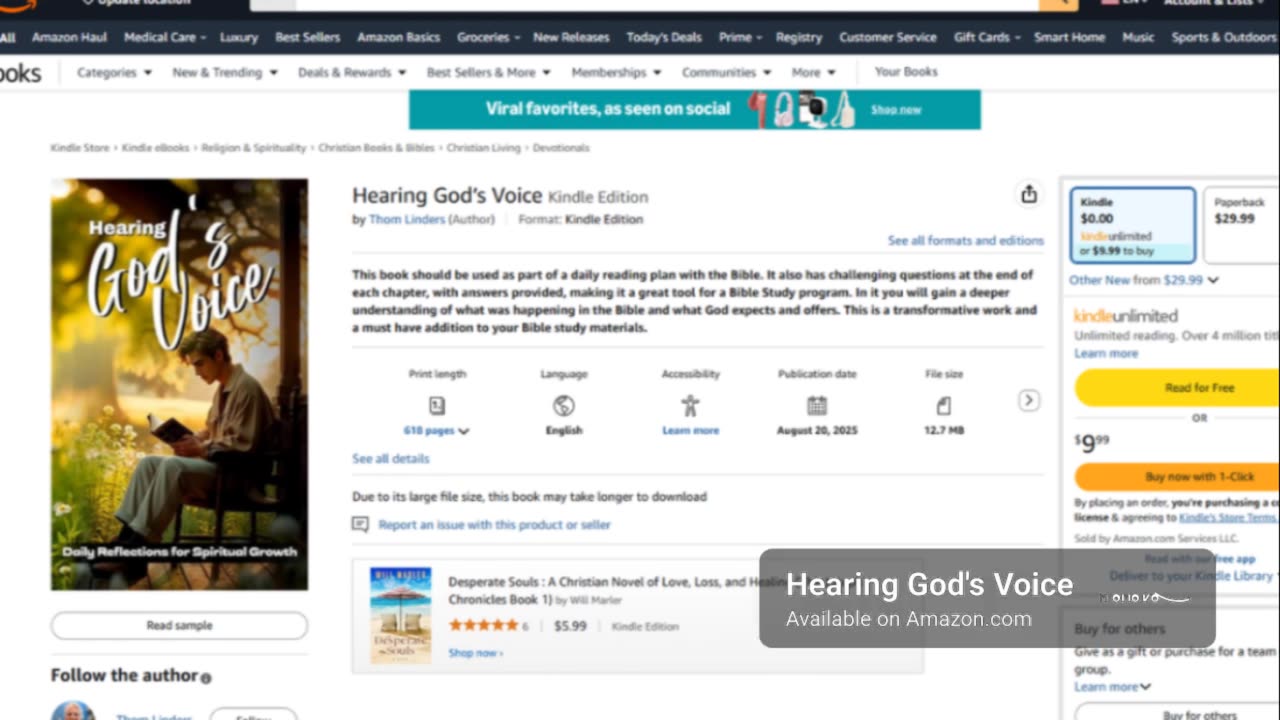Open the New & Trending dropdown
Screen dimensions: 1280x720
click(x=225, y=72)
